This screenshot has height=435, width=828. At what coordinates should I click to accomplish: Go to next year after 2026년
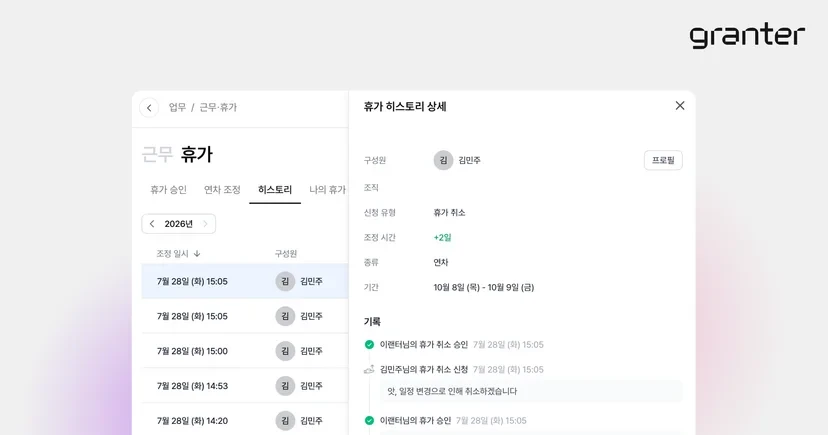pyautogui.click(x=205, y=224)
